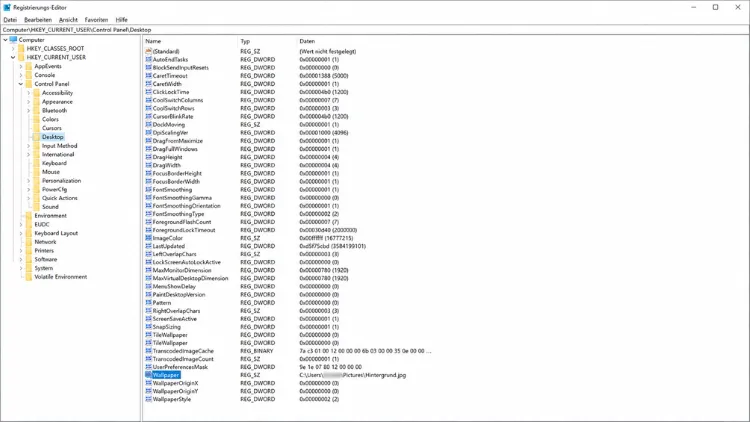Select the Cursors key in the tree
The width and height of the screenshot is (750, 422).
[52, 128]
